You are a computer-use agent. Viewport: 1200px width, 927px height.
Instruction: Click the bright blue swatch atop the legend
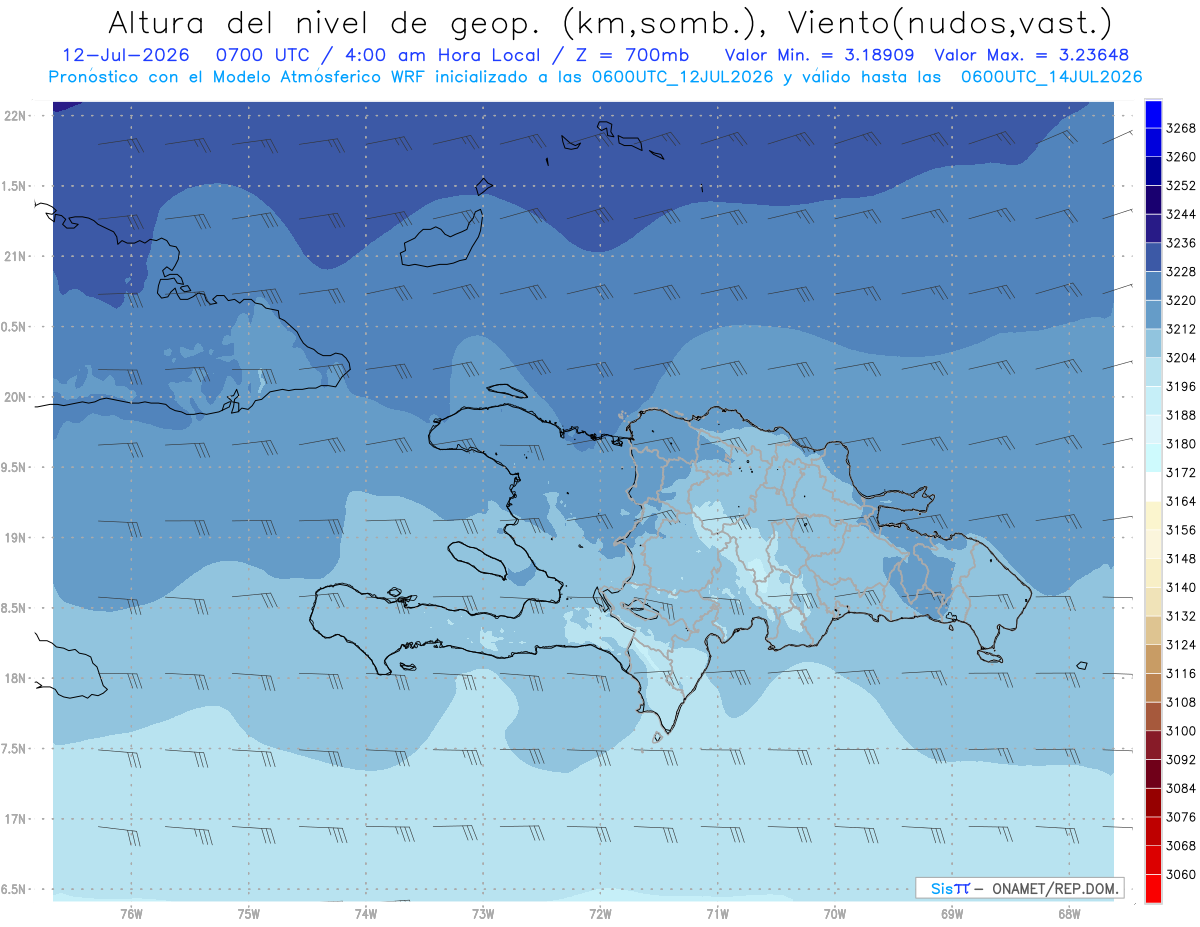coord(1152,113)
